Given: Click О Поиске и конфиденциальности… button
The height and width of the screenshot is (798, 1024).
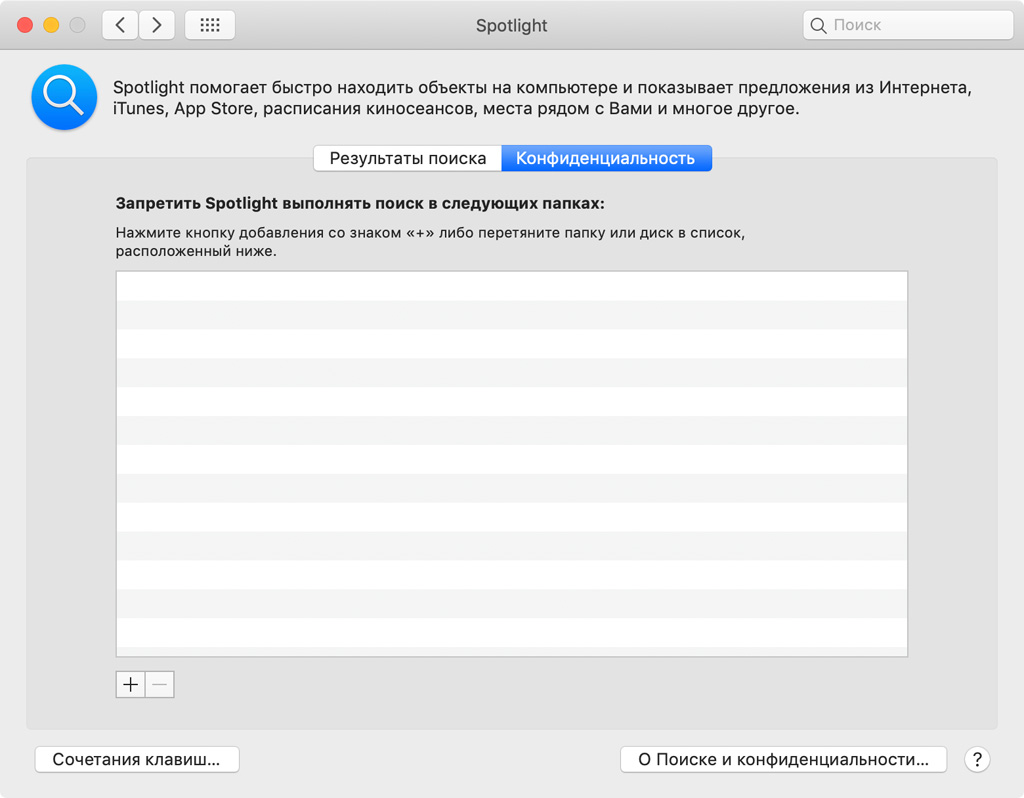Looking at the screenshot, I should click(783, 759).
